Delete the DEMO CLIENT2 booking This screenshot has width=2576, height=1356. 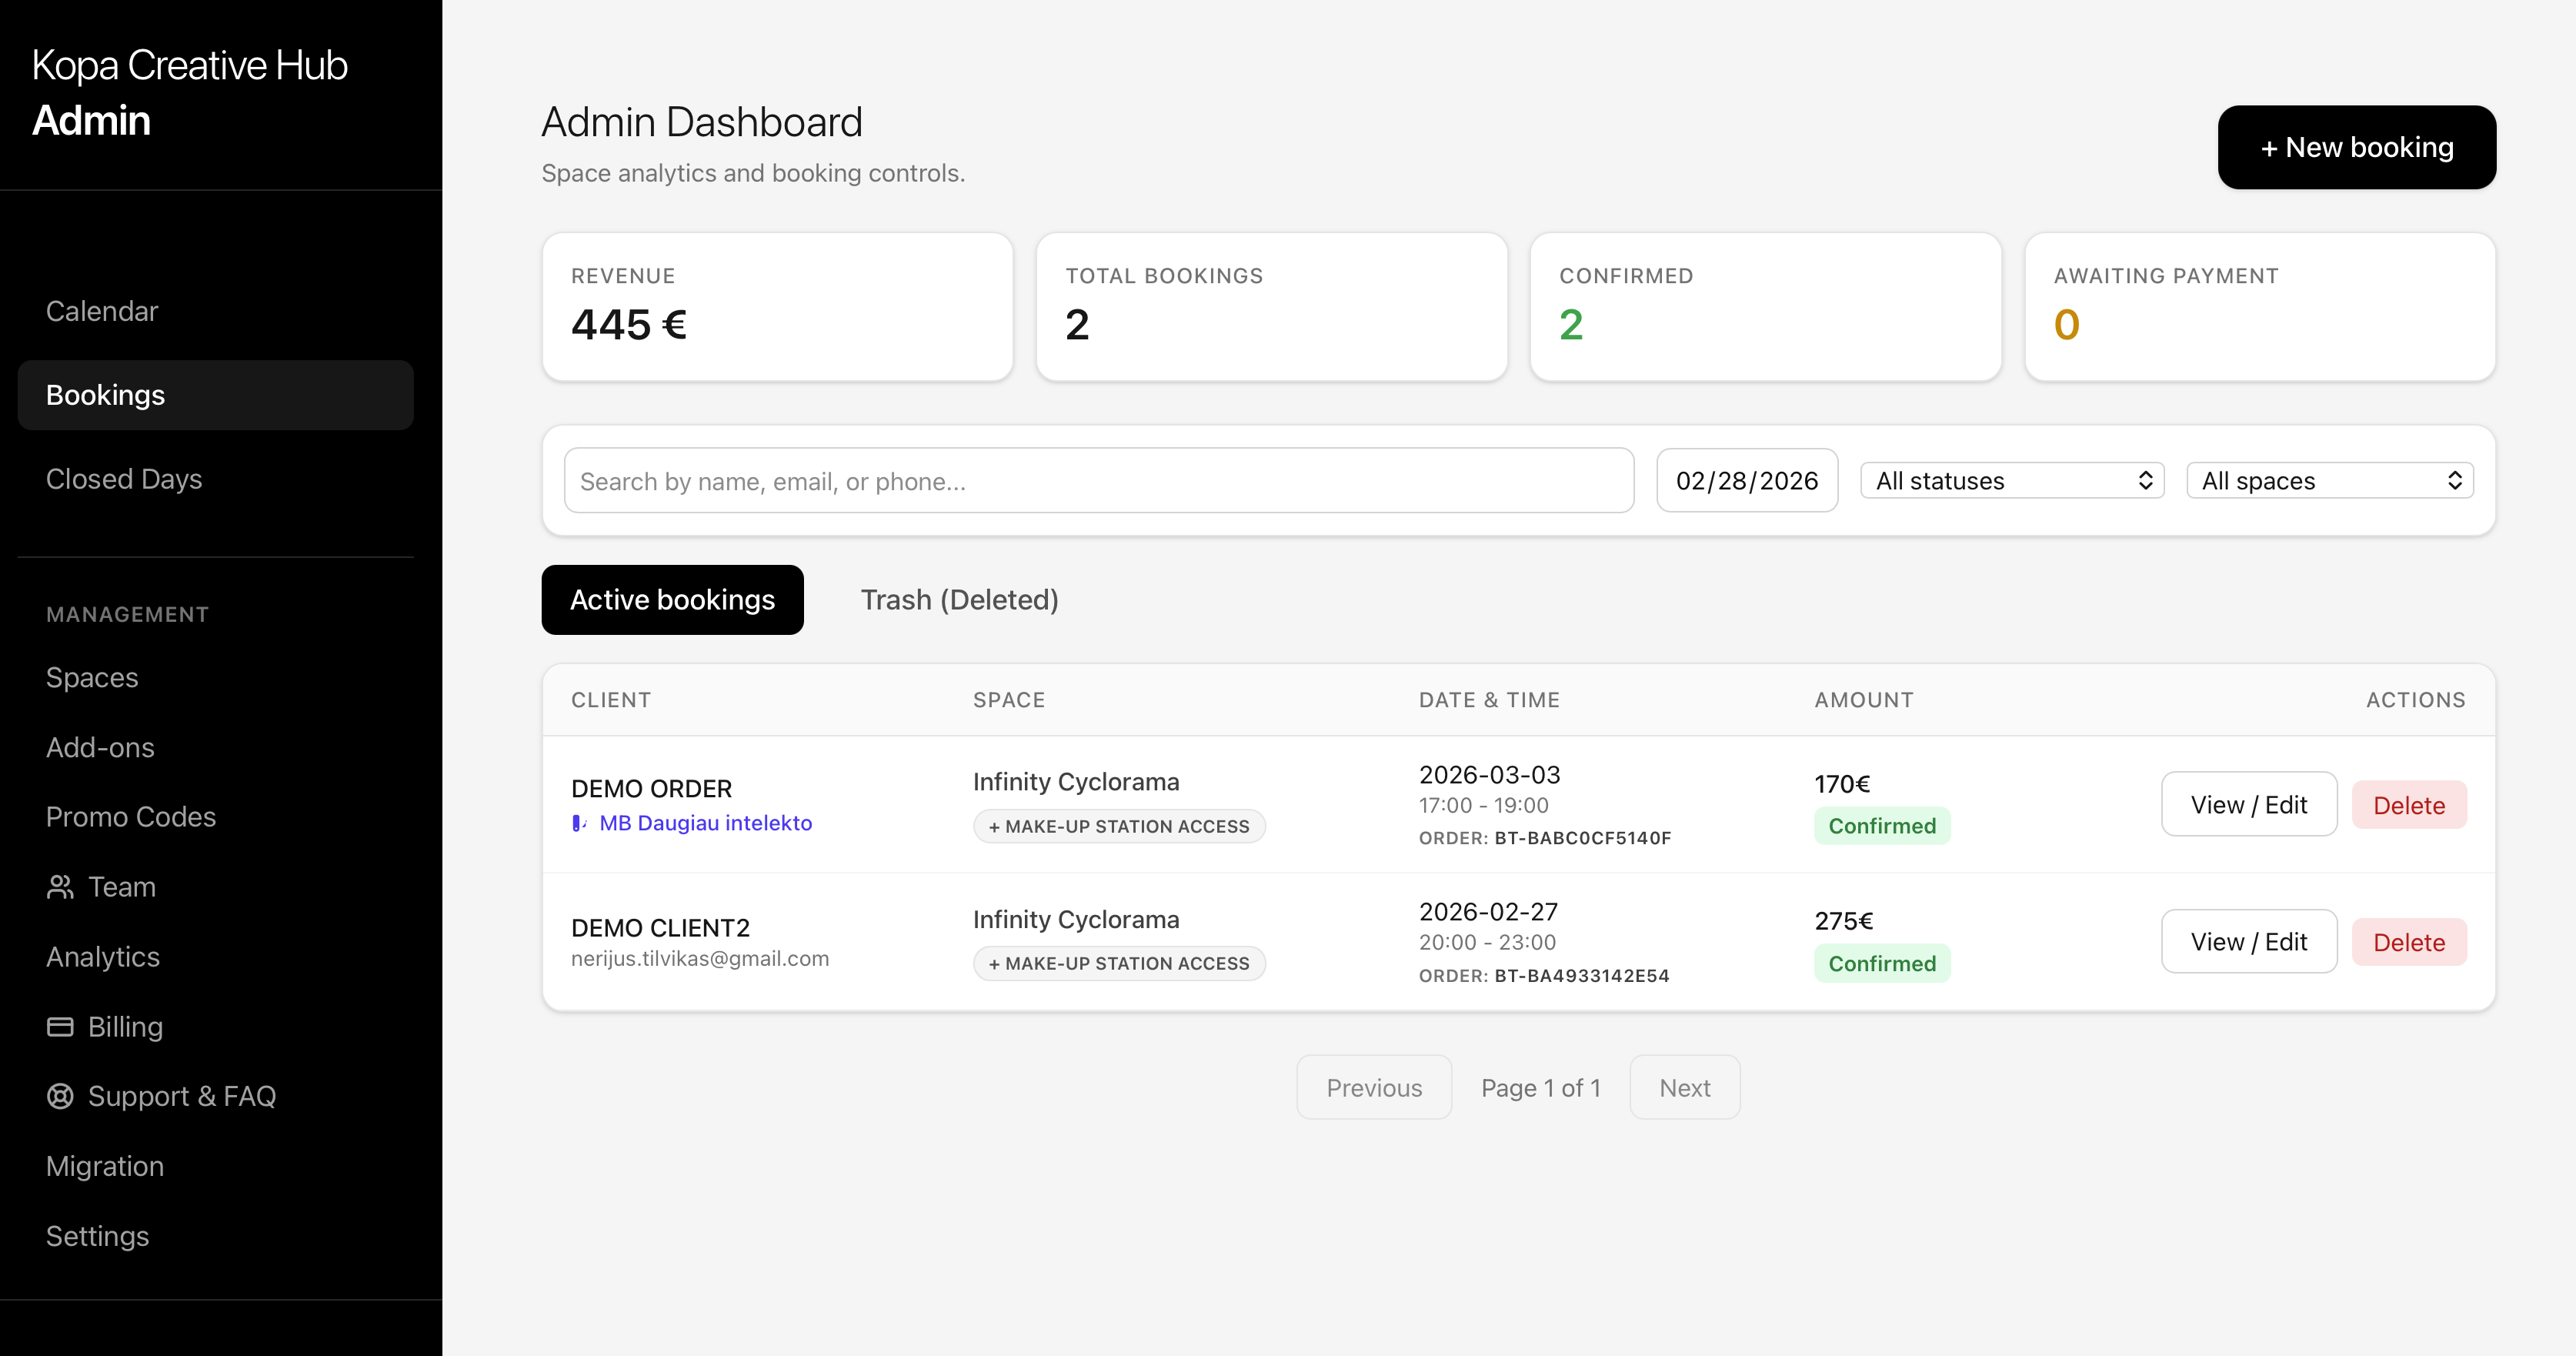coord(2408,942)
